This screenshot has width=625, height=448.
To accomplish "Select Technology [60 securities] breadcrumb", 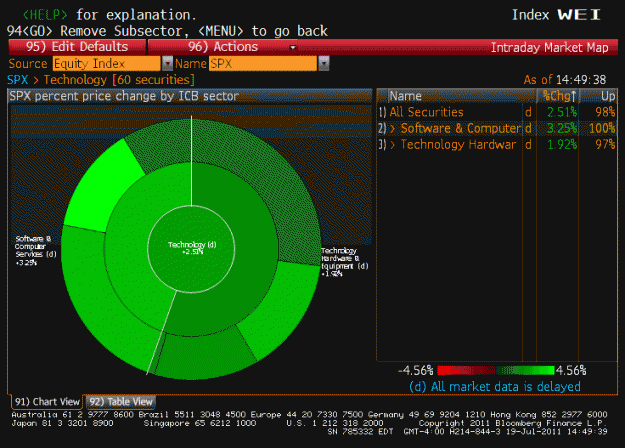I will [x=119, y=80].
